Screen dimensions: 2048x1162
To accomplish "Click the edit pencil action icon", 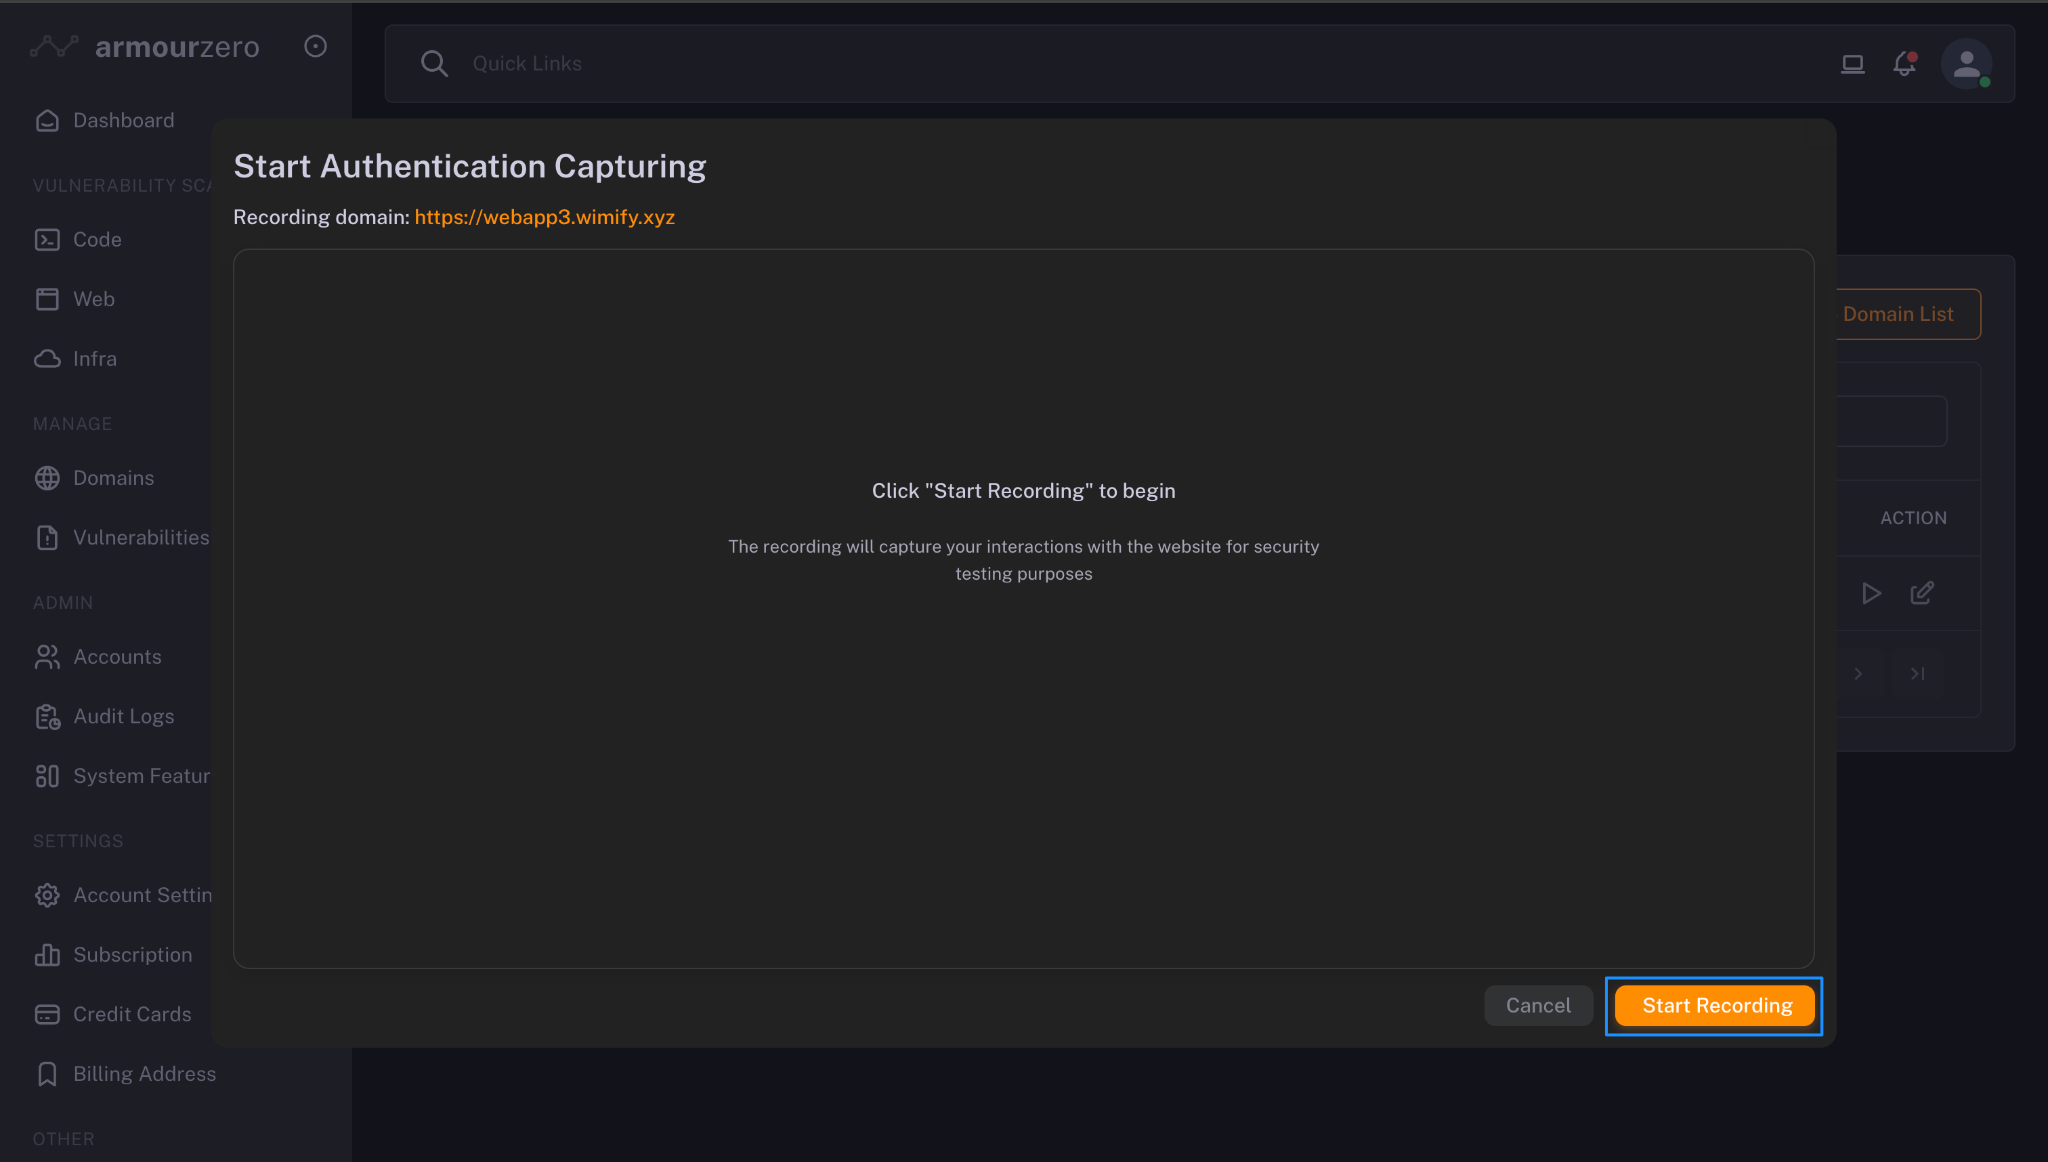I will [1921, 593].
